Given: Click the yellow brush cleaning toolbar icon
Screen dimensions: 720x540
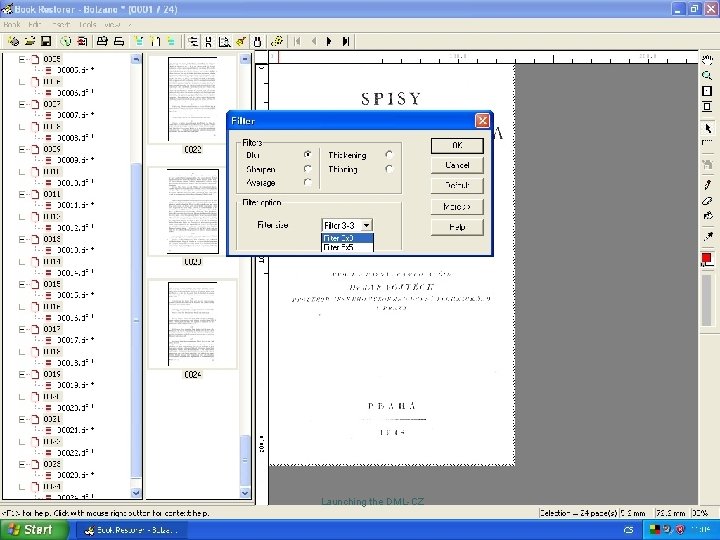Looking at the screenshot, I should tap(241, 41).
